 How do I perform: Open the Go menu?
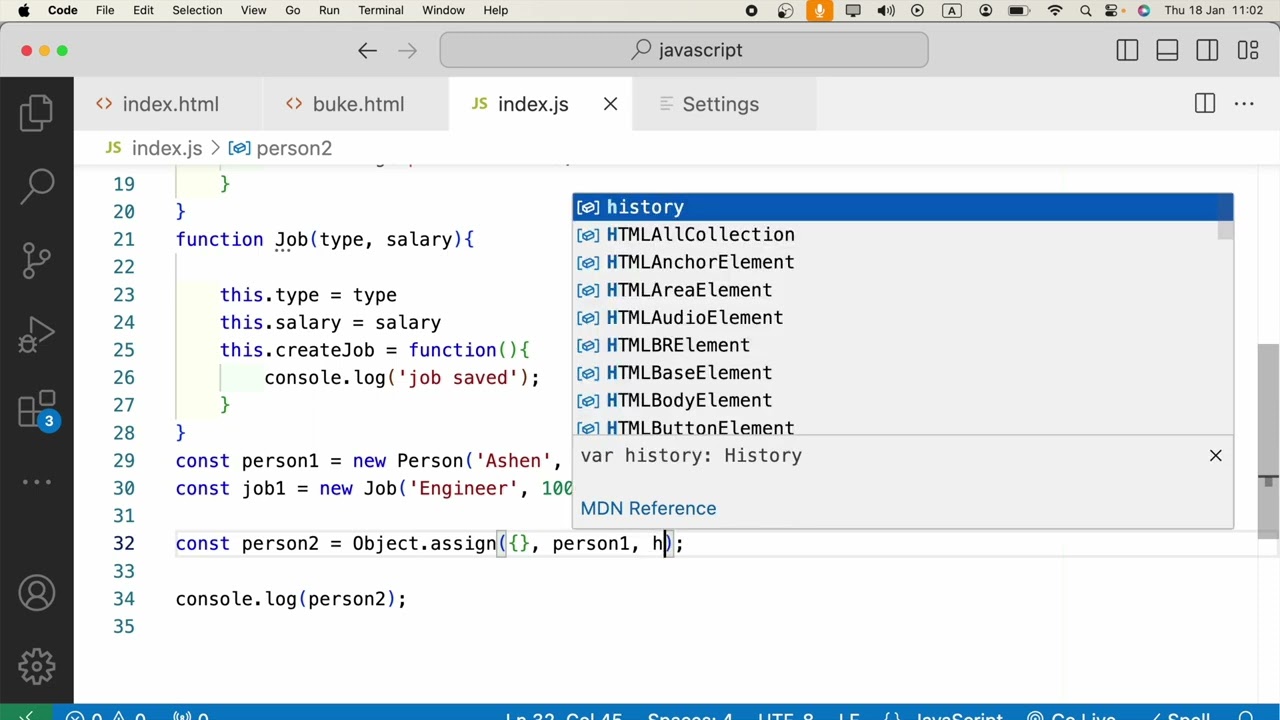292,10
